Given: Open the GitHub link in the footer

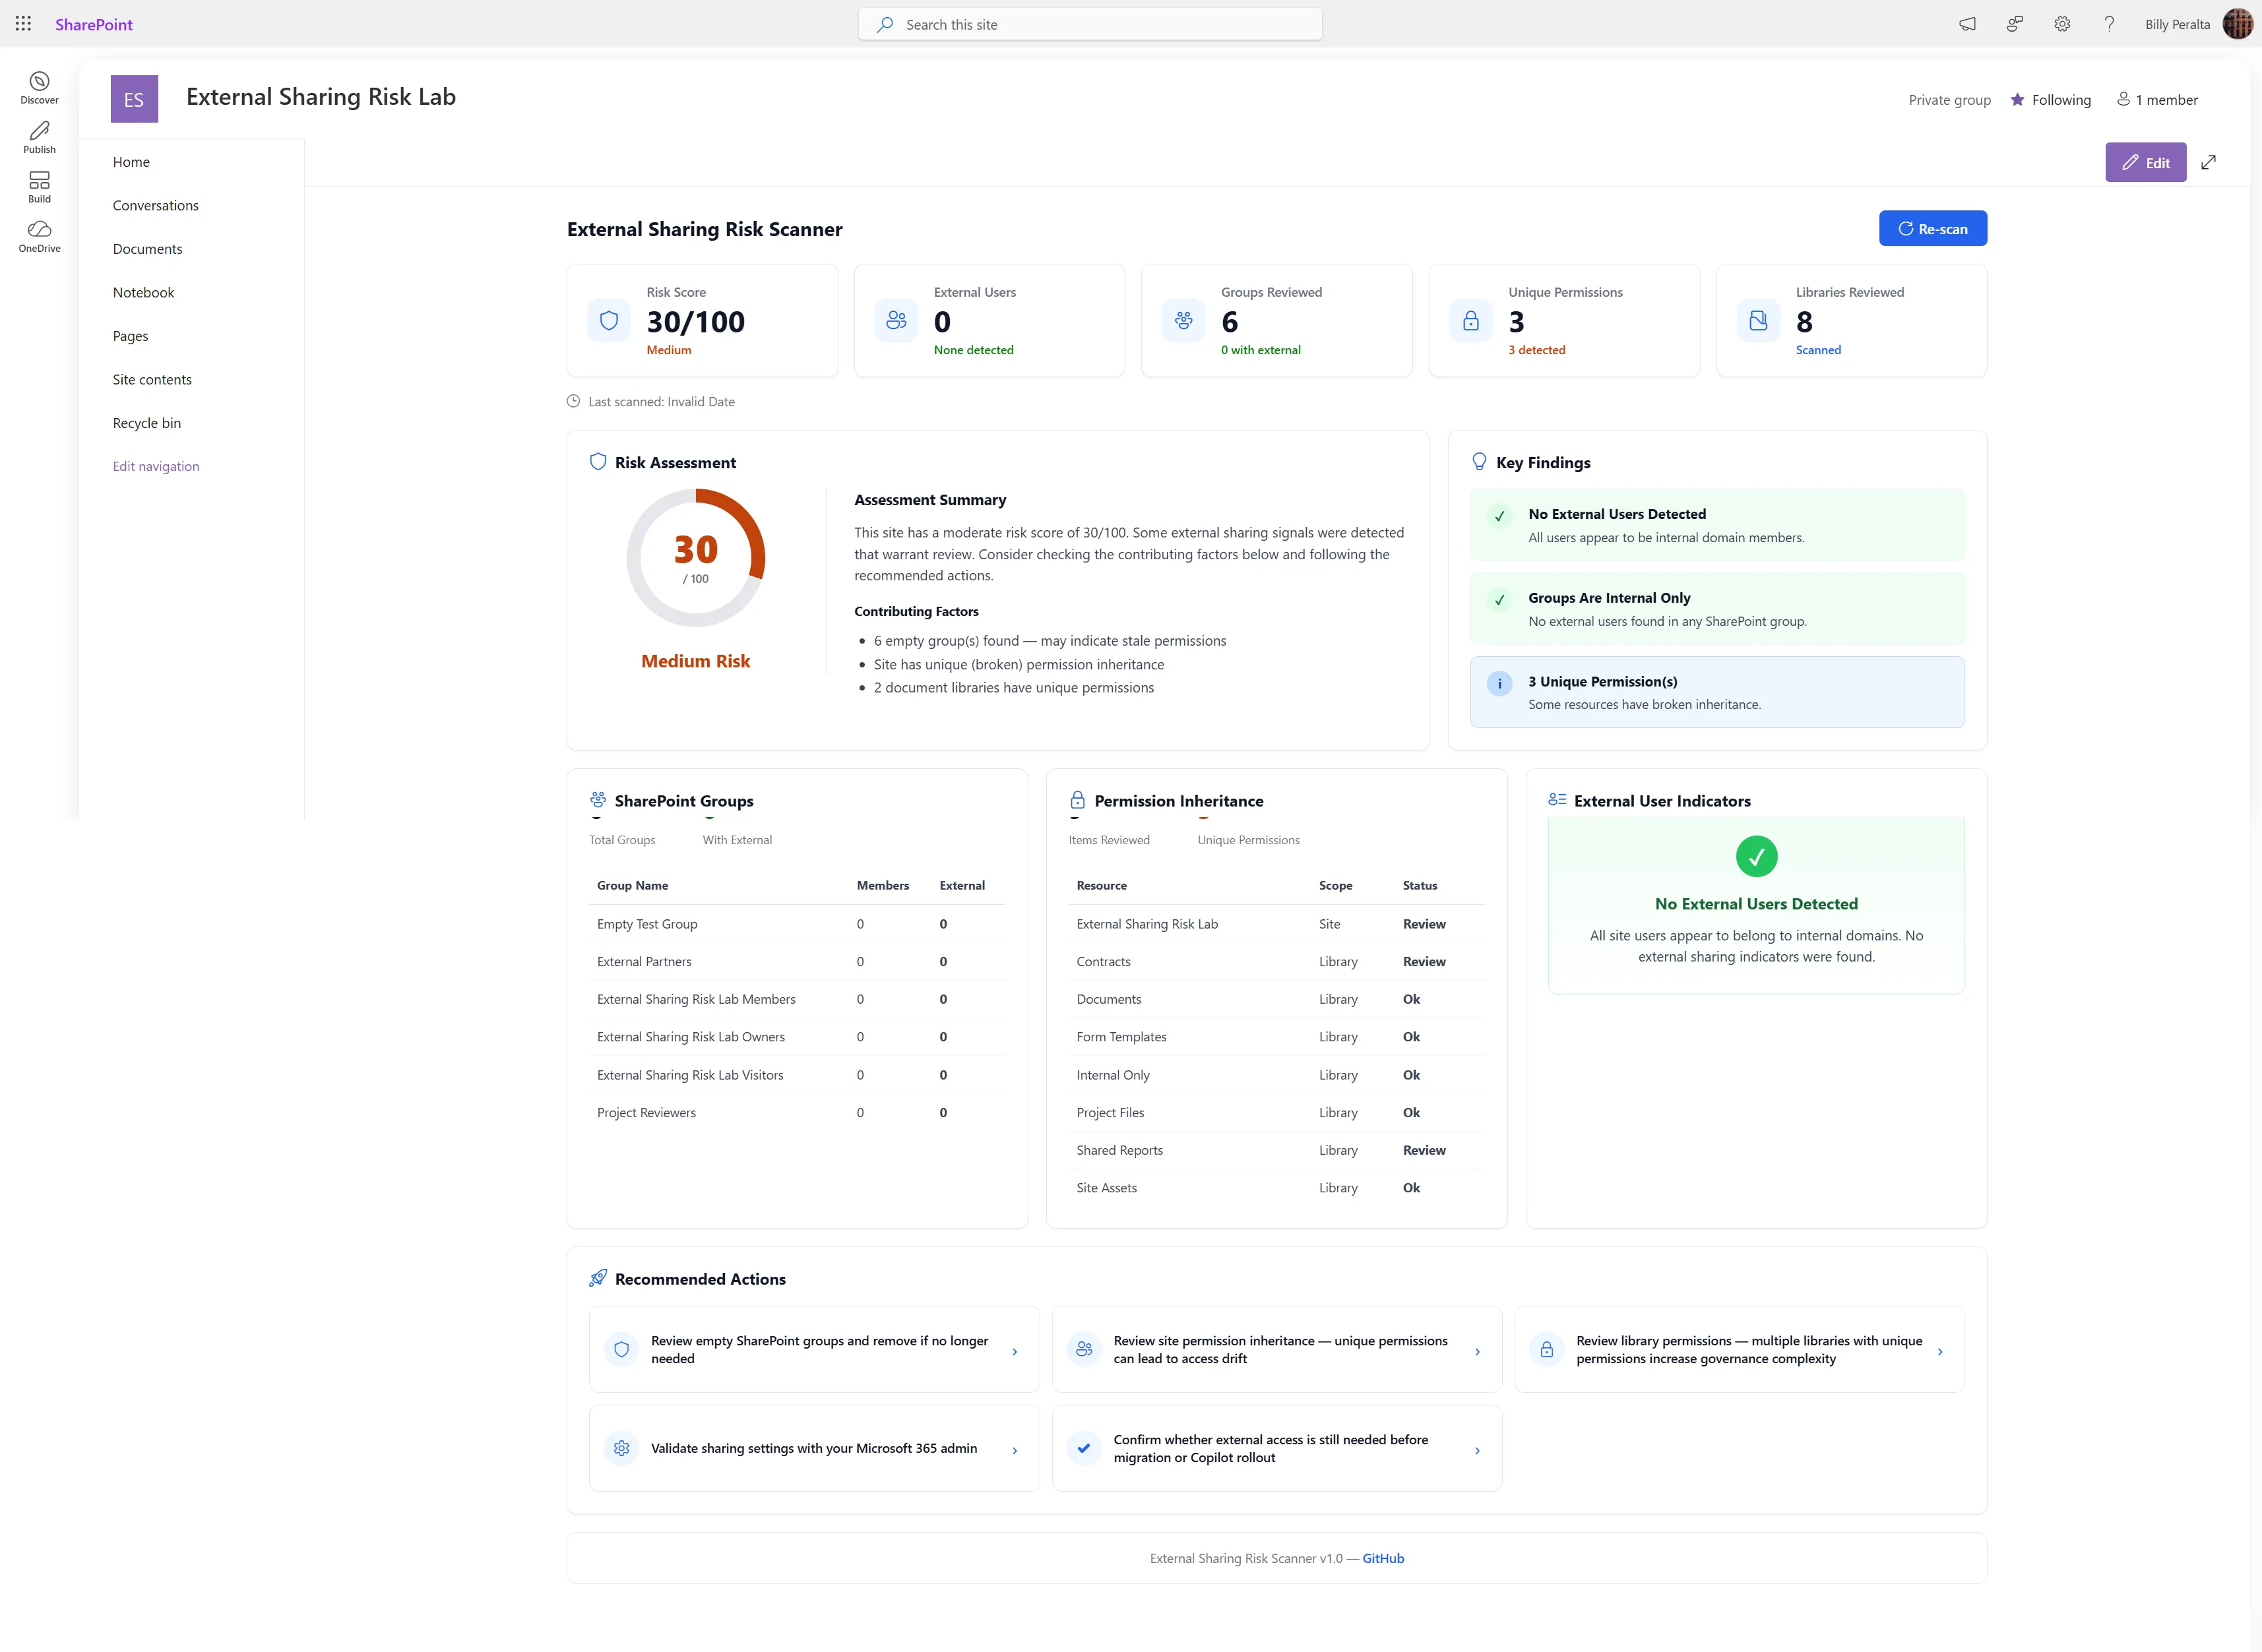Looking at the screenshot, I should 1383,1558.
